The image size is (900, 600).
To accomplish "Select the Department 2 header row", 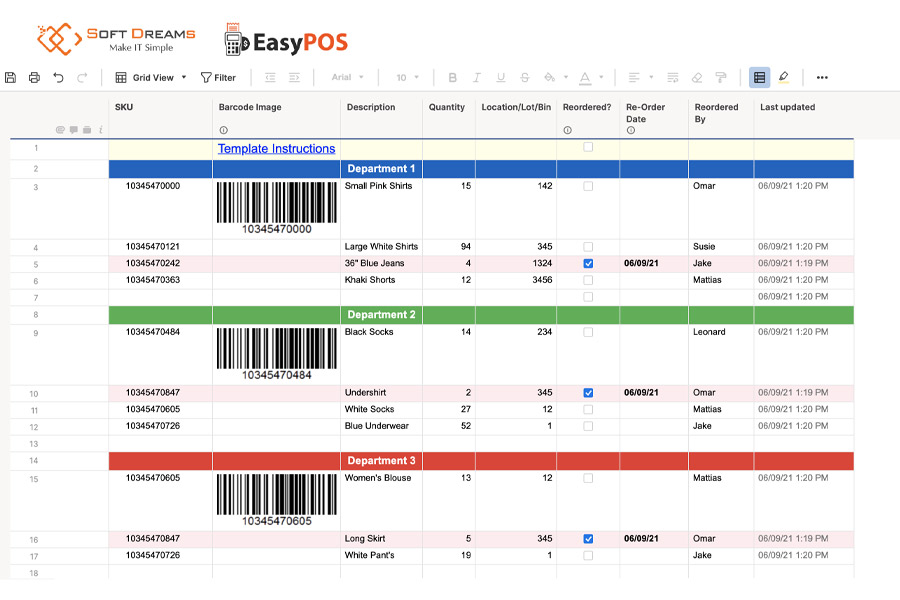I will tap(382, 314).
